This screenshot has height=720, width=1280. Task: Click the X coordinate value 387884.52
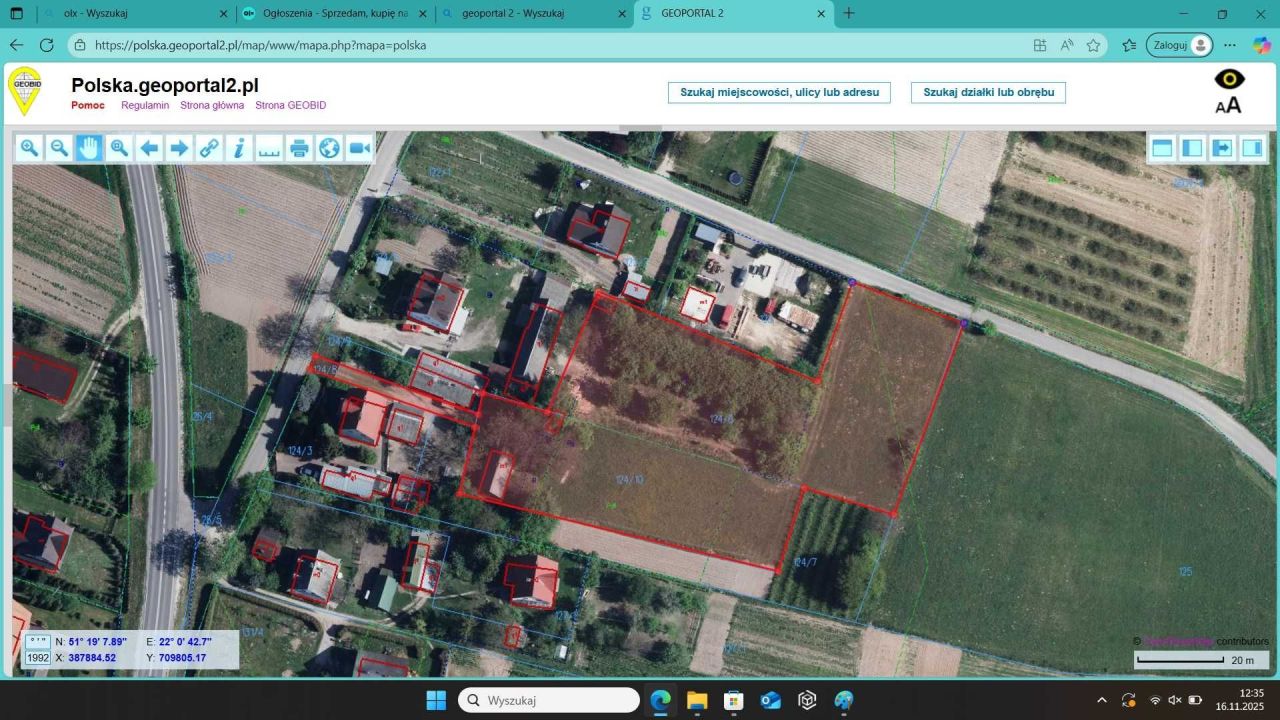pos(92,658)
